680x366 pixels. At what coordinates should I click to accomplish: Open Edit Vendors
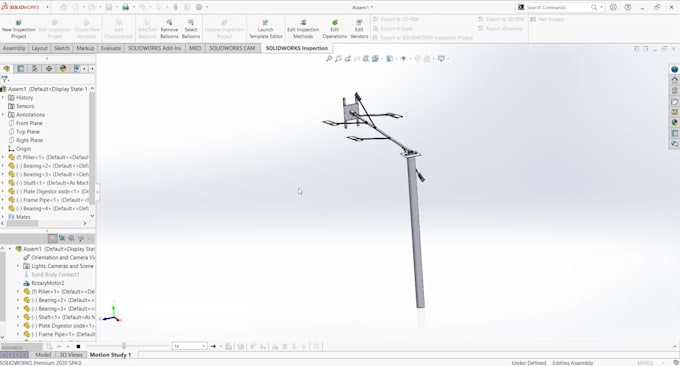pyautogui.click(x=359, y=29)
